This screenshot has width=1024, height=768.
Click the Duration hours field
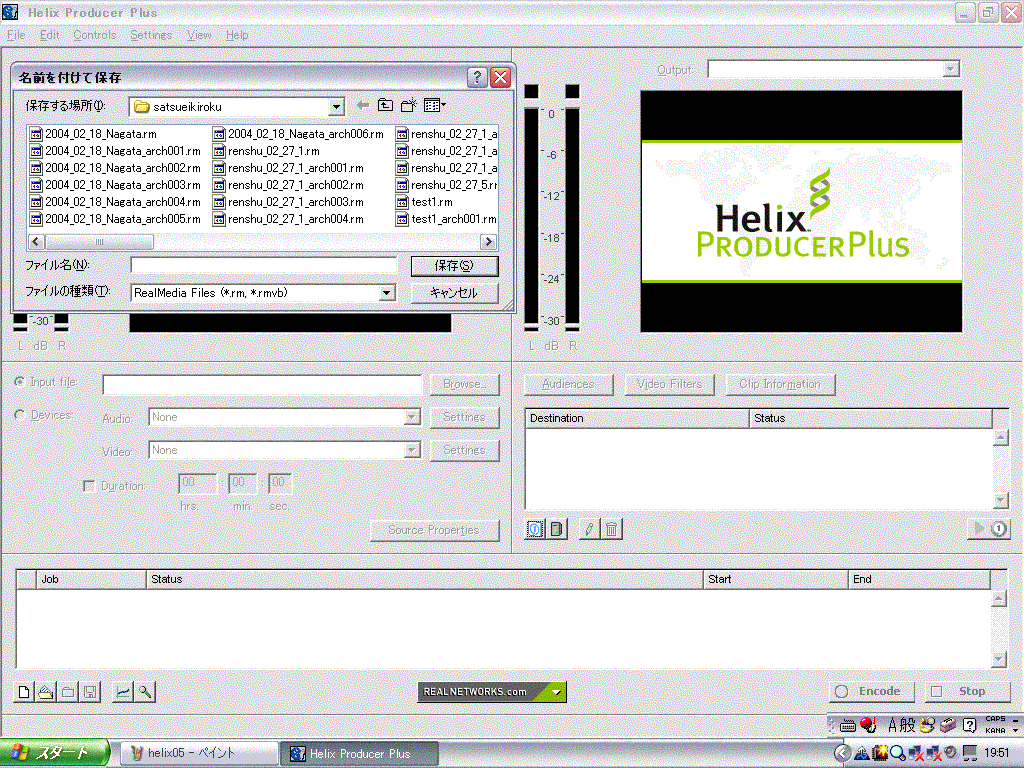coord(197,484)
